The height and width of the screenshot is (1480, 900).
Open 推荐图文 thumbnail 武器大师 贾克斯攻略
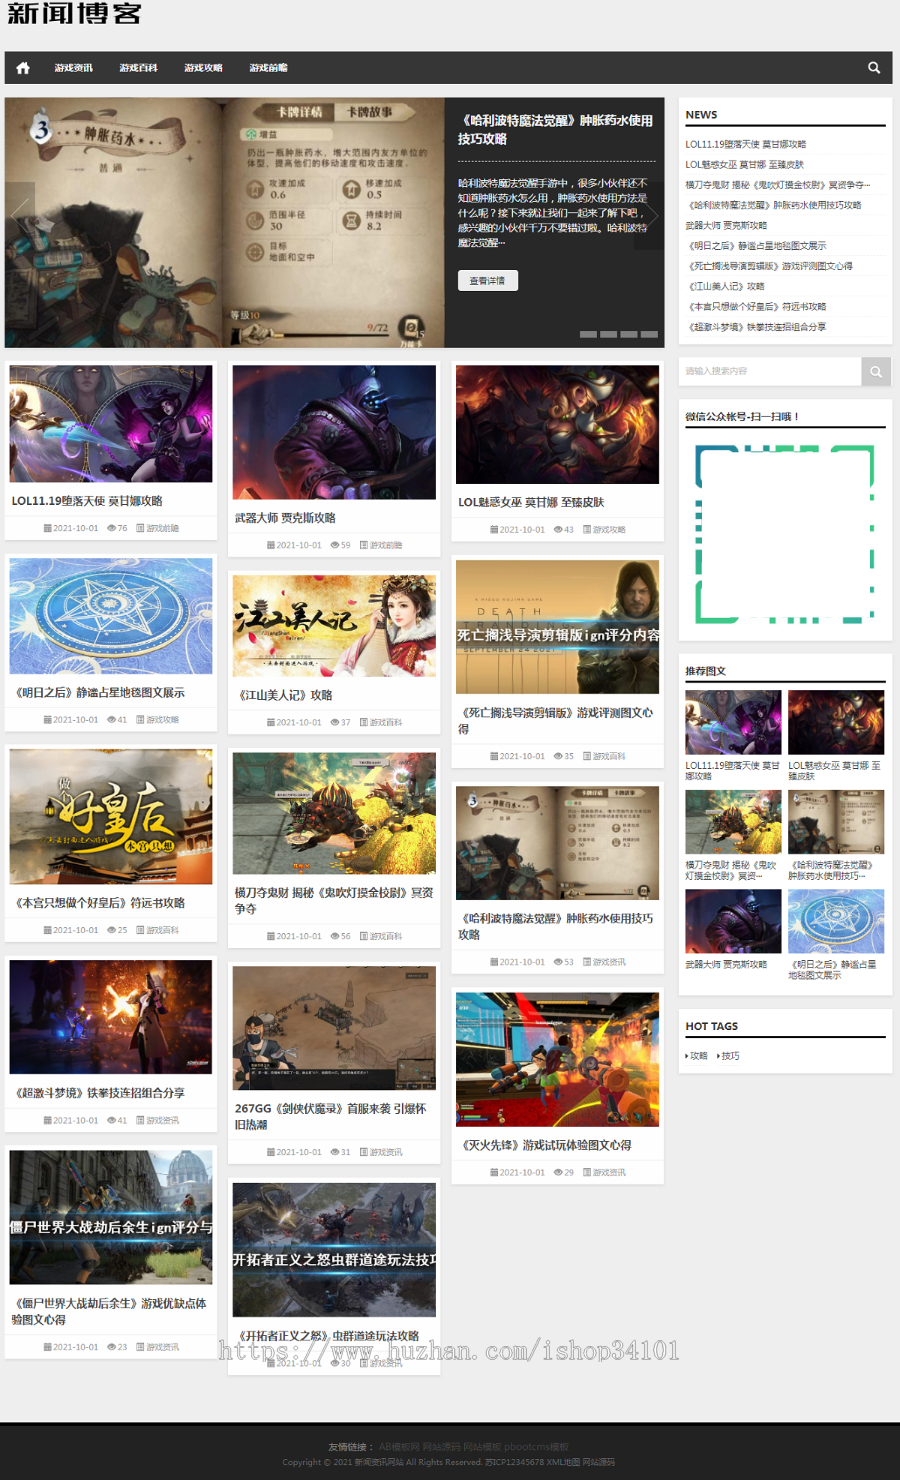tap(733, 921)
